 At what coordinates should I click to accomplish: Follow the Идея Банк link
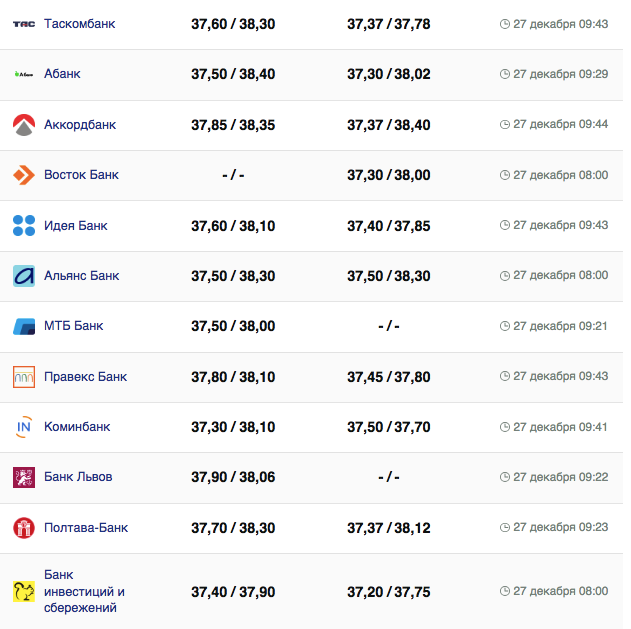coord(76,226)
